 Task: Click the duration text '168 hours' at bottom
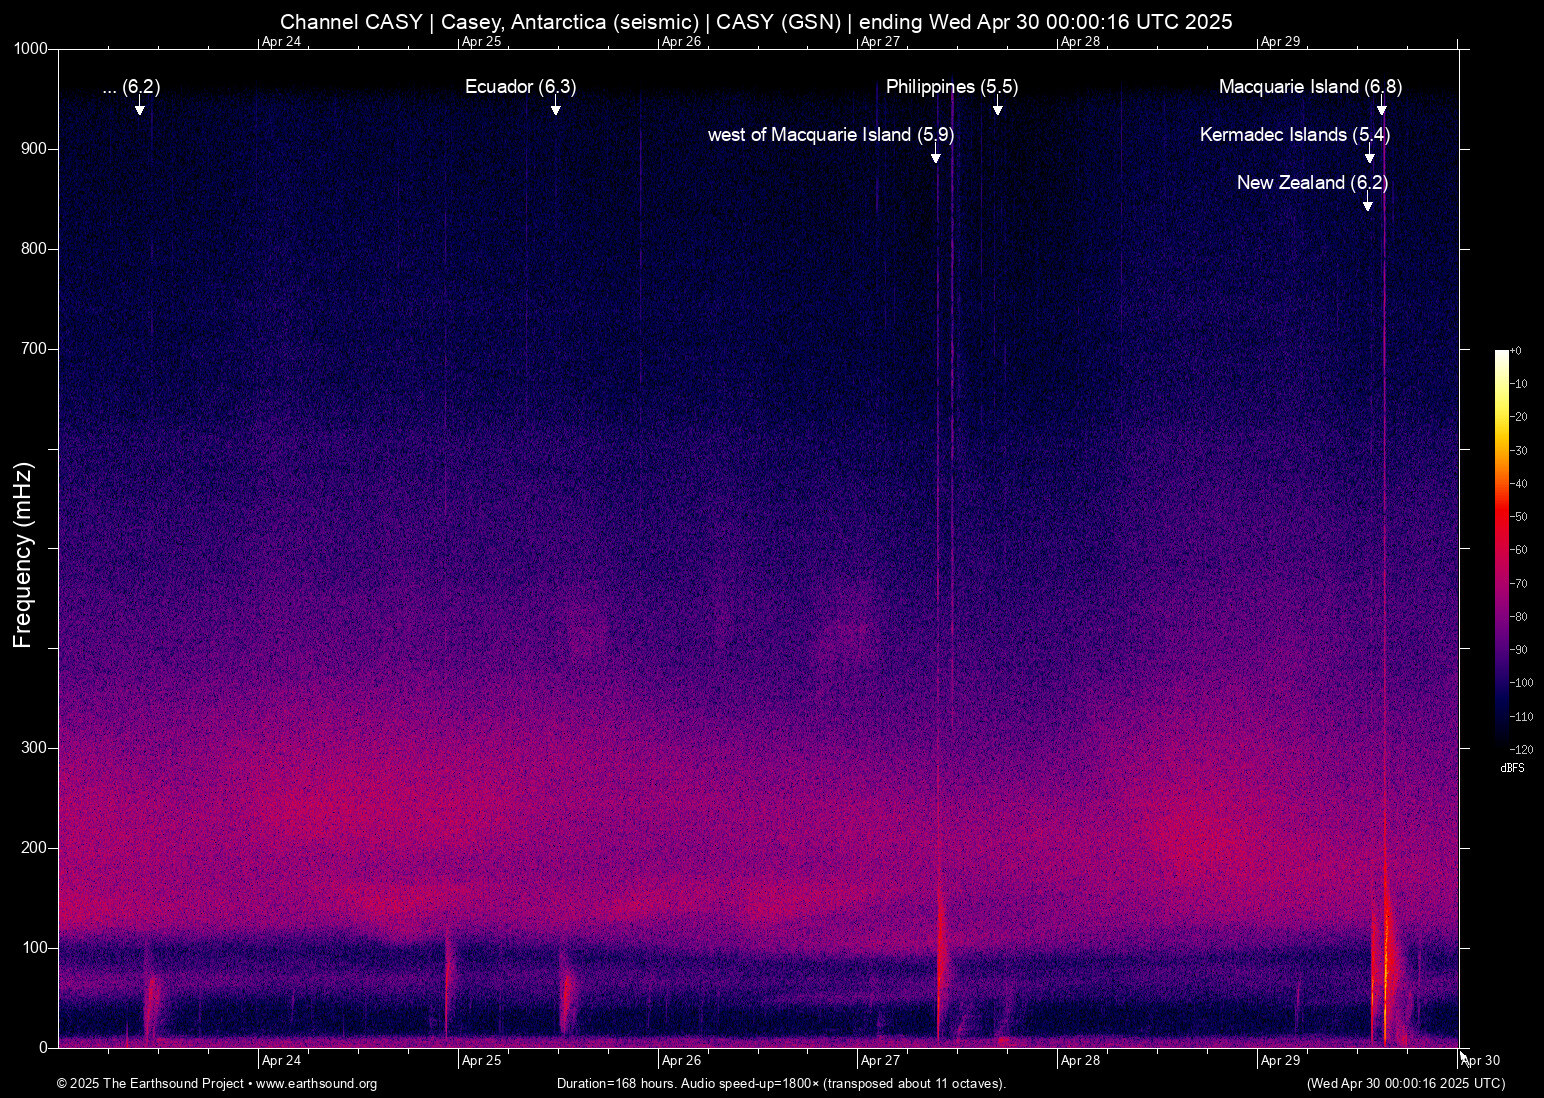(x=640, y=1084)
